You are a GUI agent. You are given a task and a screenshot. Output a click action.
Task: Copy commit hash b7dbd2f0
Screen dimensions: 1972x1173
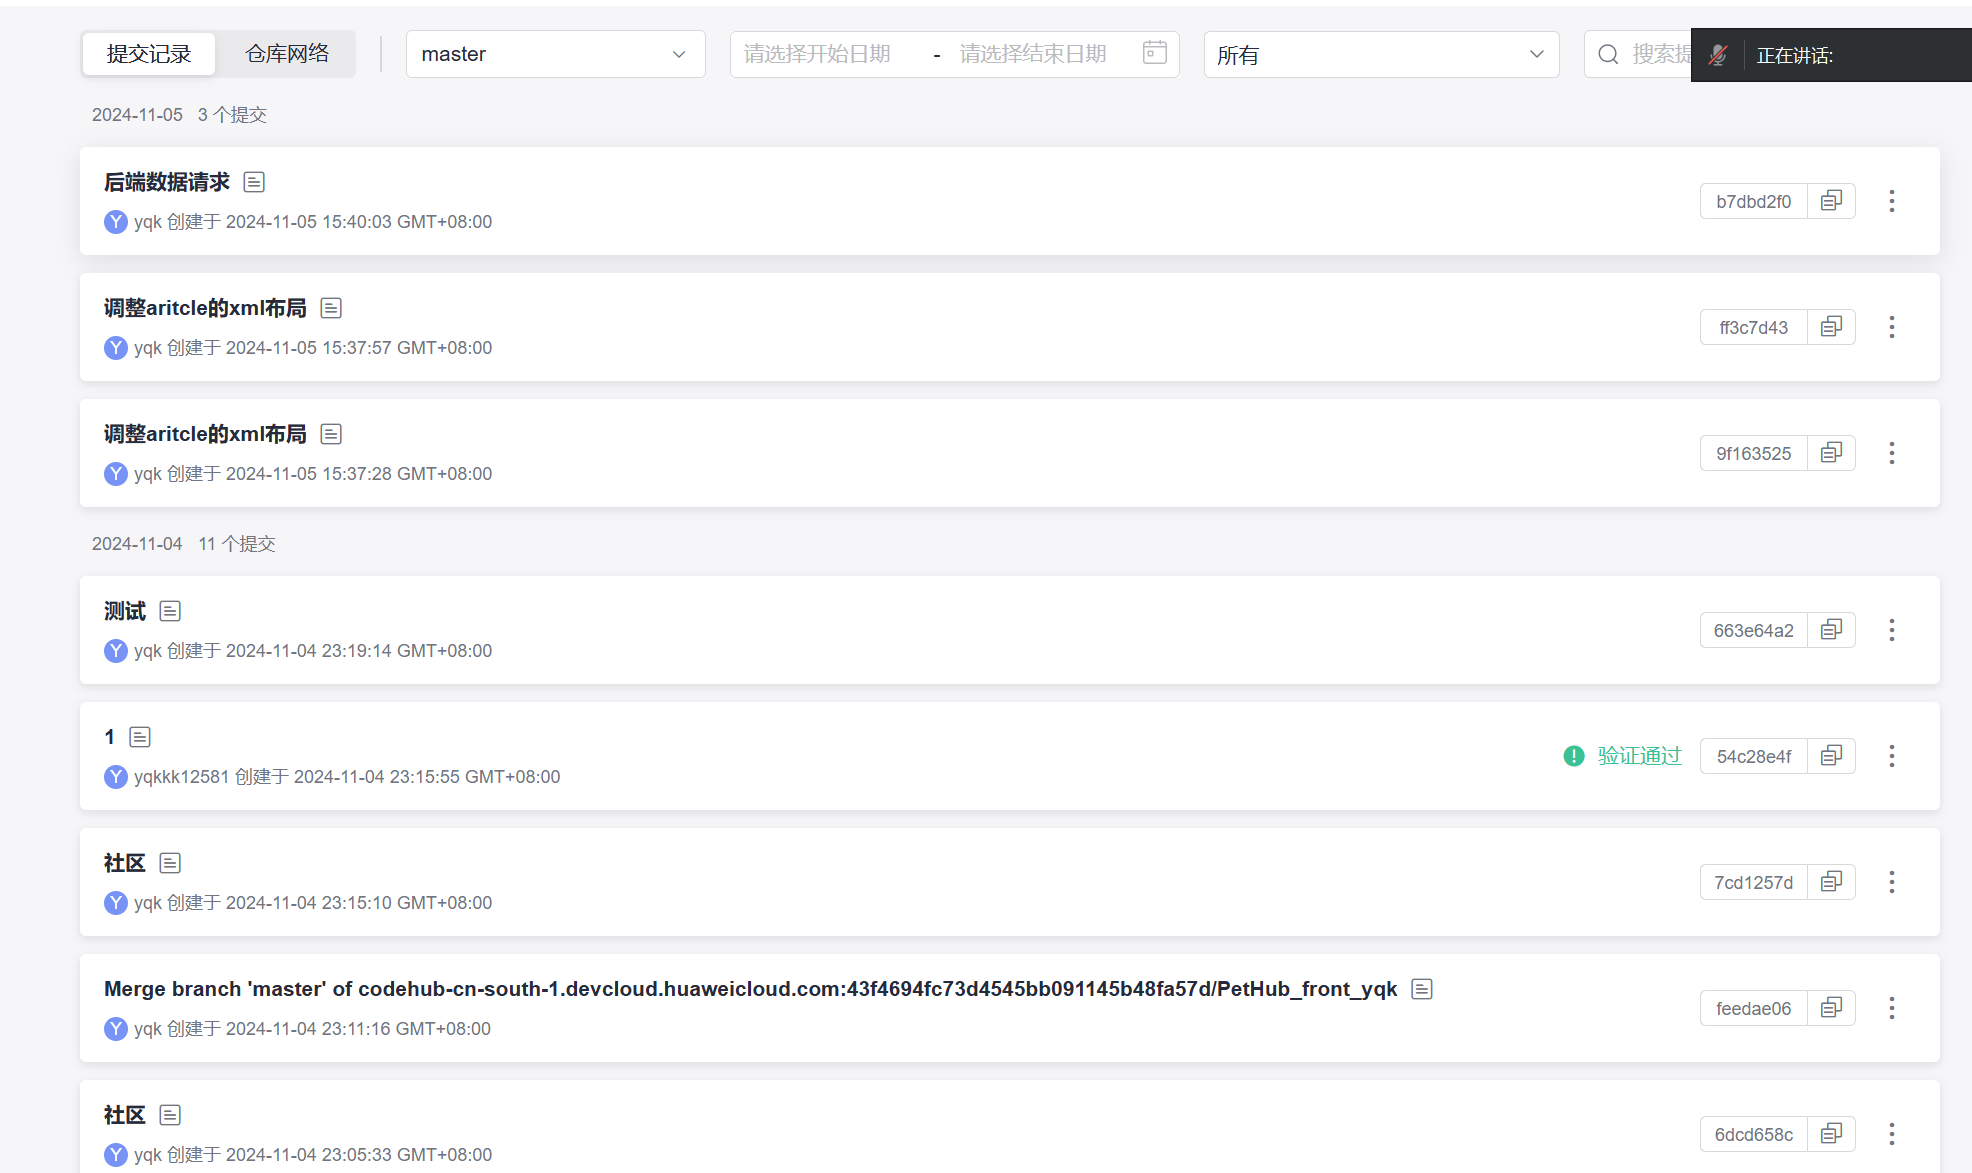1831,201
